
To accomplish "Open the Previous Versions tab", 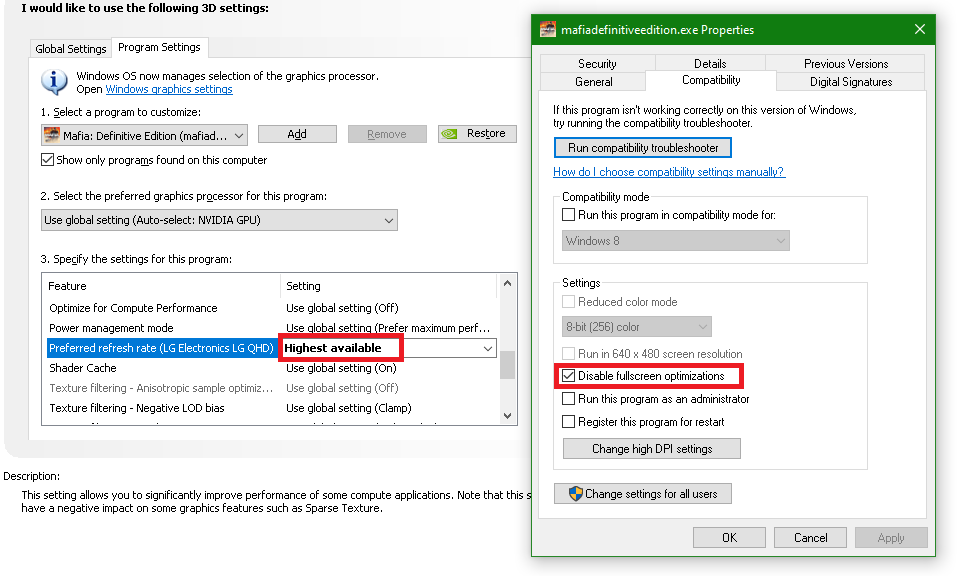I will (846, 64).
